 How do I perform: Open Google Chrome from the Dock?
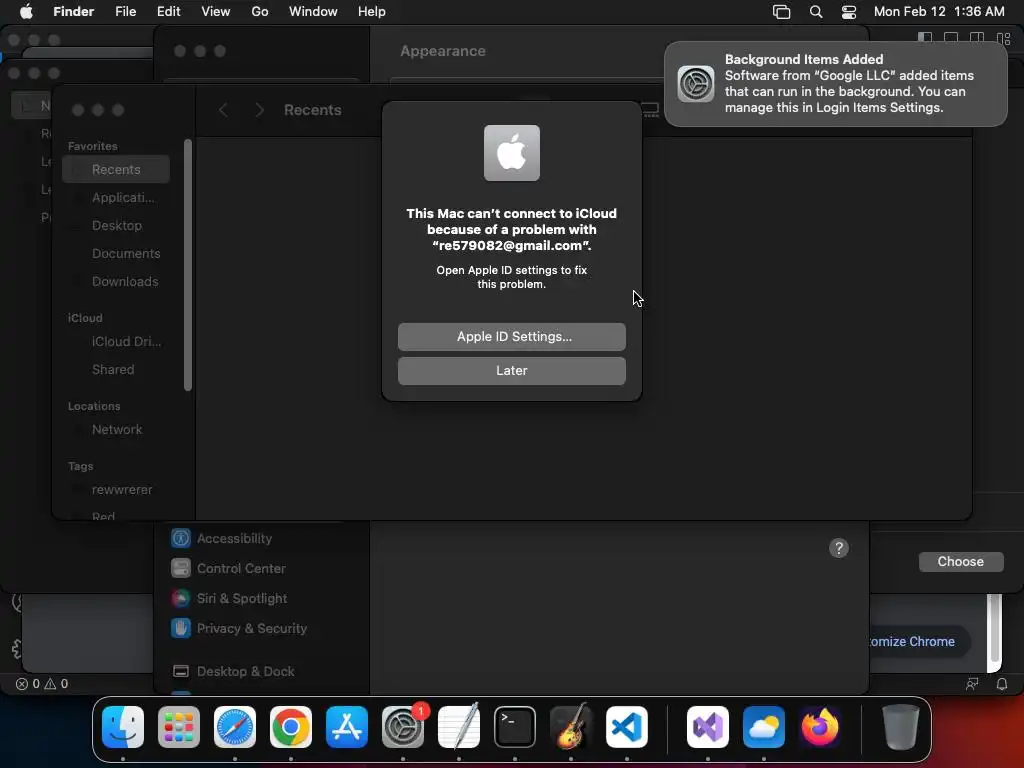pyautogui.click(x=291, y=727)
